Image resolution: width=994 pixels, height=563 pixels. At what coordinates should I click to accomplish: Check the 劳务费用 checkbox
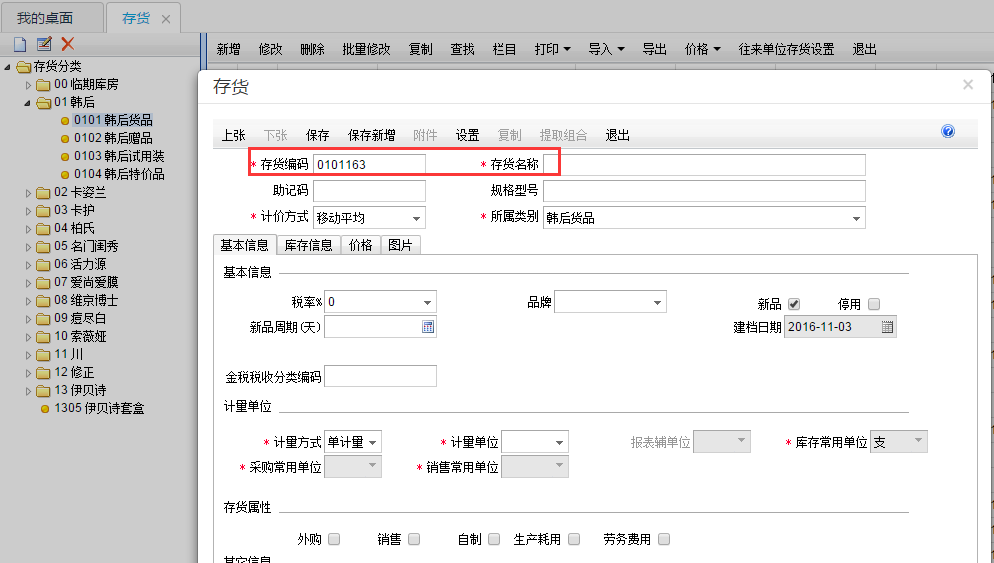click(664, 539)
